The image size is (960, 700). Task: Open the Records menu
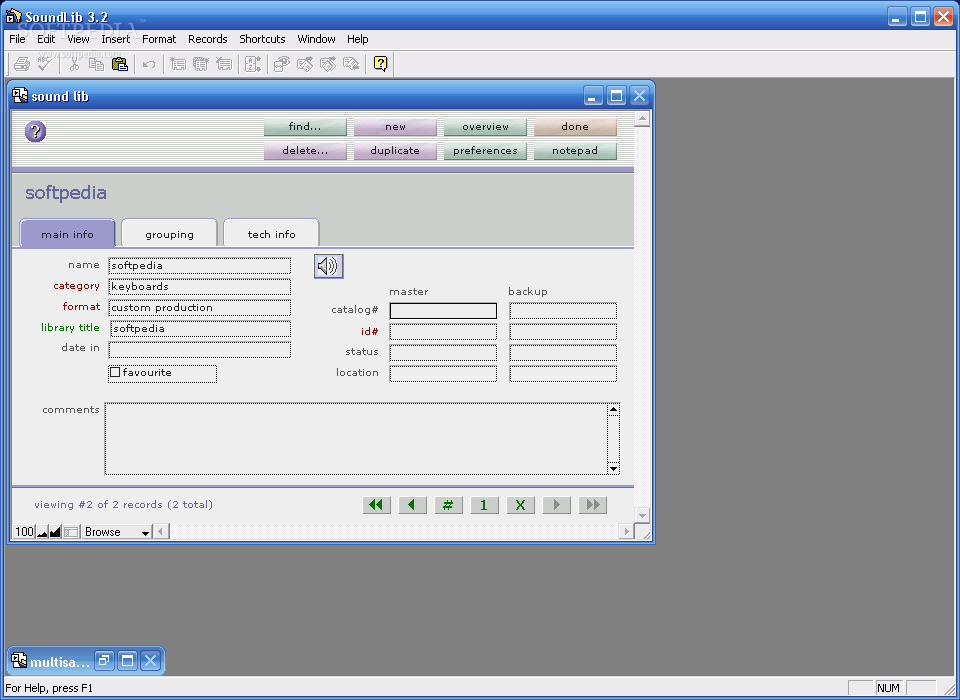pyautogui.click(x=208, y=39)
